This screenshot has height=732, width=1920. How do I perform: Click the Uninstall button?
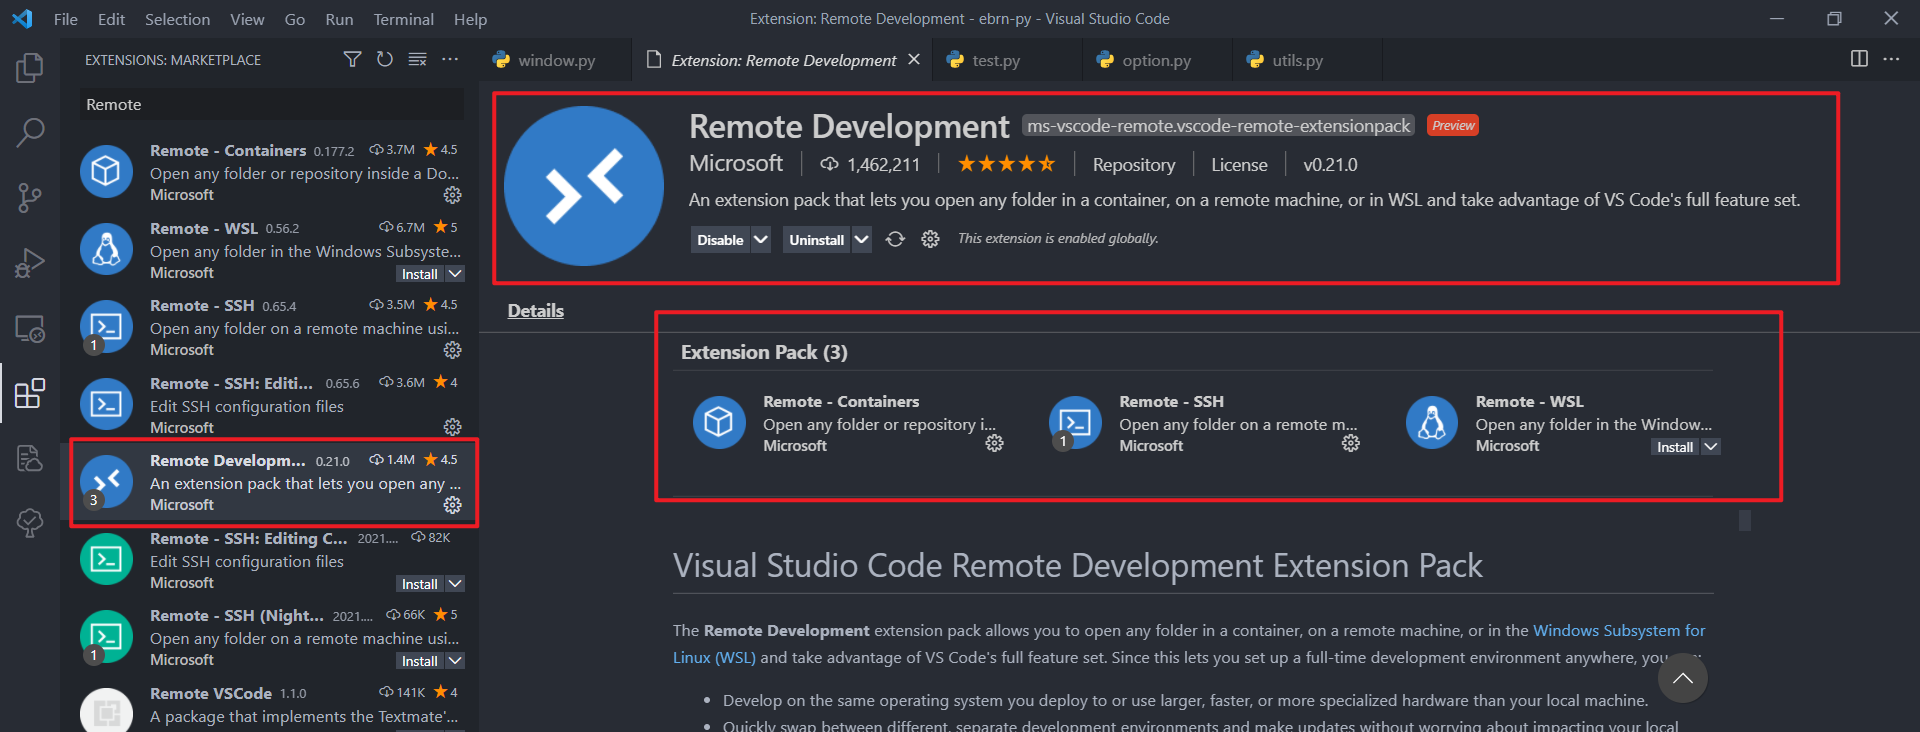(817, 240)
